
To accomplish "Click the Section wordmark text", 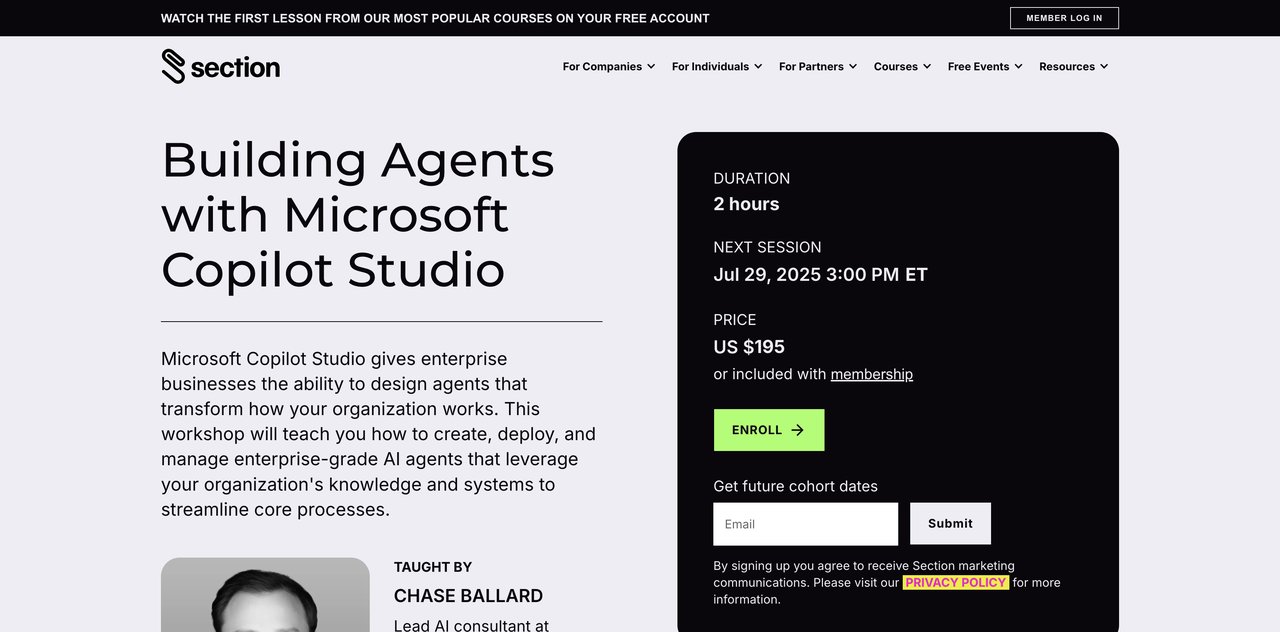I will pos(235,67).
